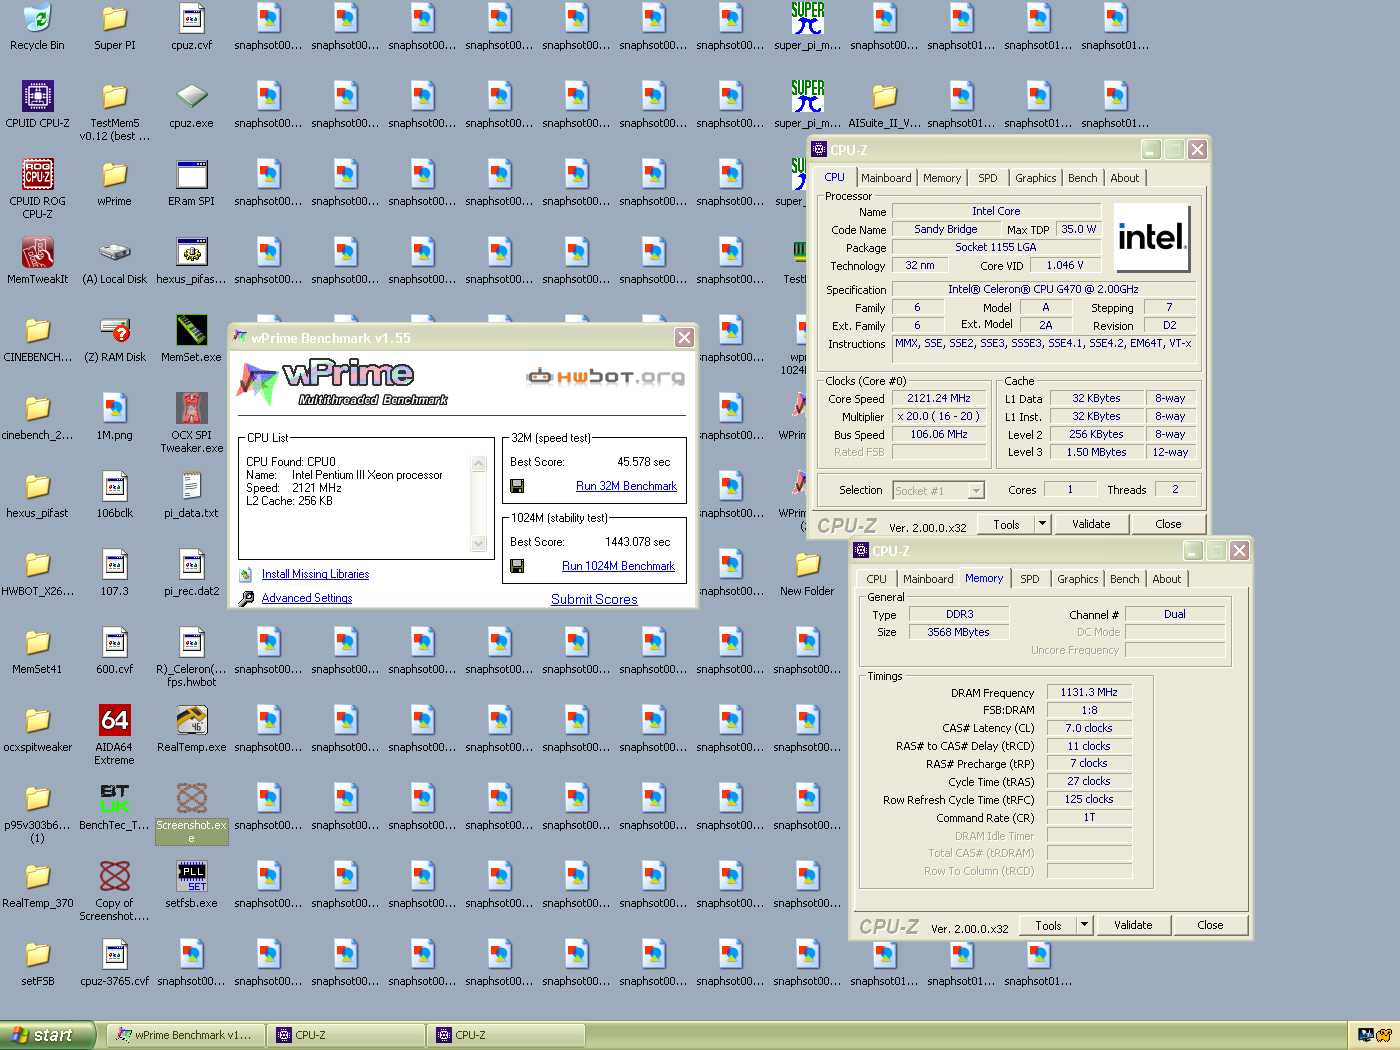
Task: Expand Tools dropdown arrow in Memory window
Action: [1084, 924]
